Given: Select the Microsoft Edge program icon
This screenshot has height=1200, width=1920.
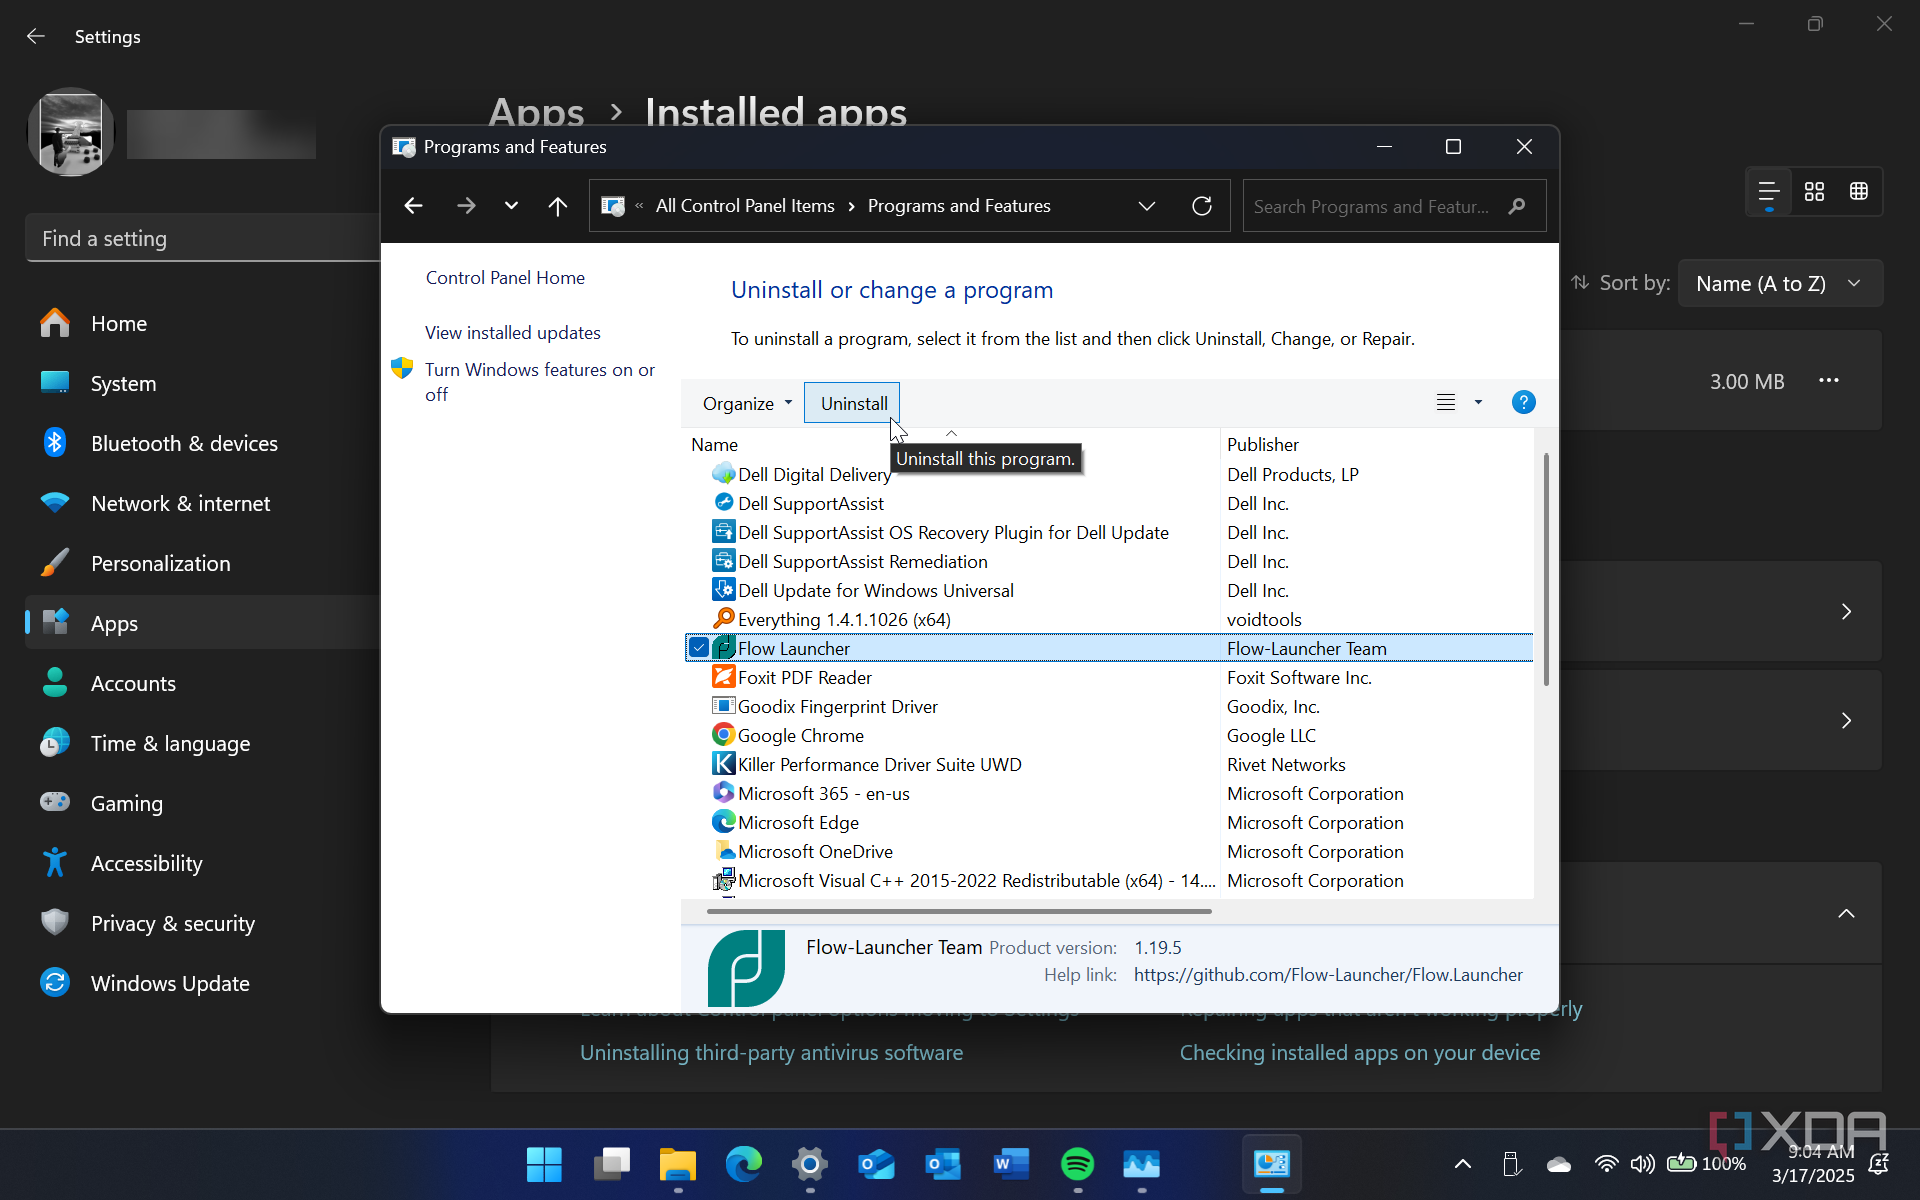Looking at the screenshot, I should 723,822.
